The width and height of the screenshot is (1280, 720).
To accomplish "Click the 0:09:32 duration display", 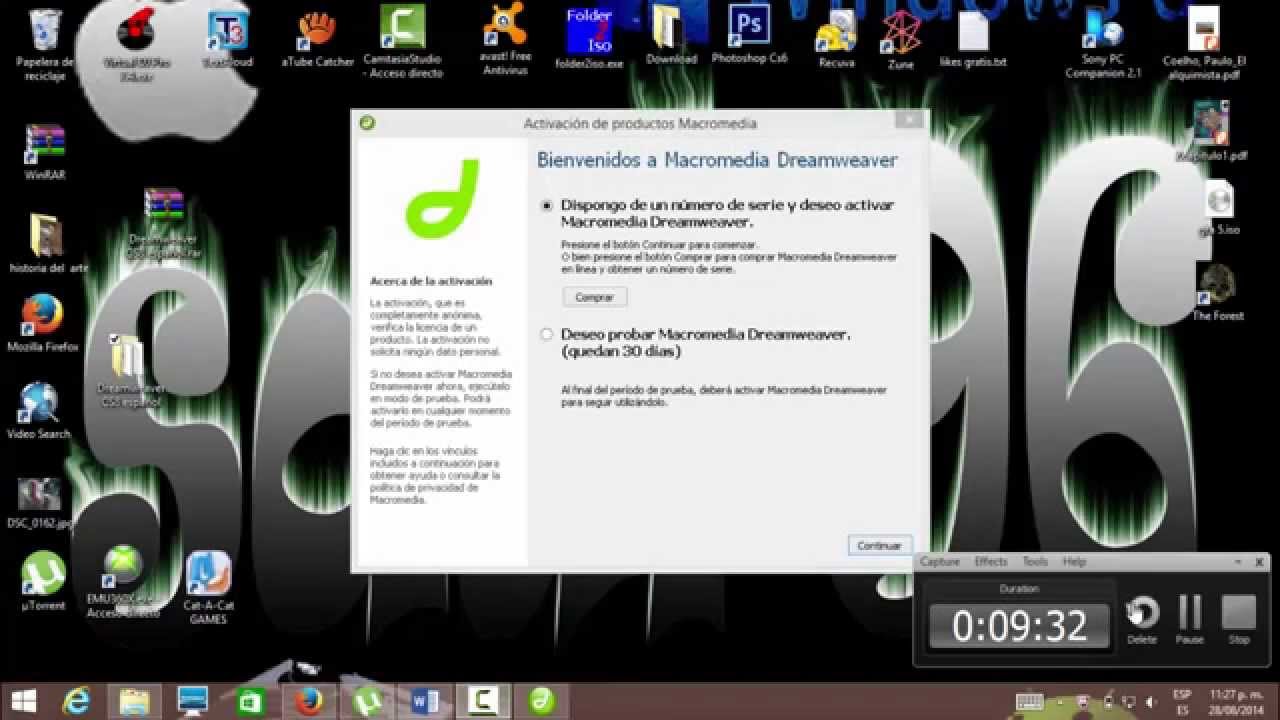I will coord(1019,626).
